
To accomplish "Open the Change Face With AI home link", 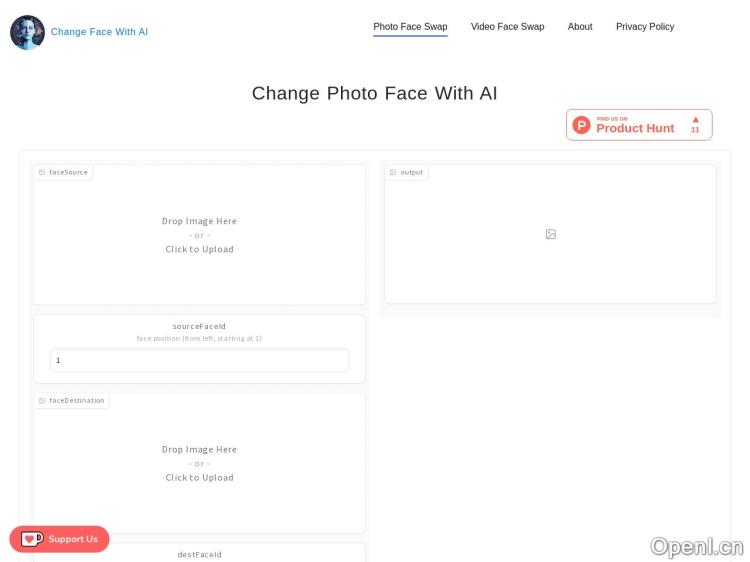I will (99, 32).
